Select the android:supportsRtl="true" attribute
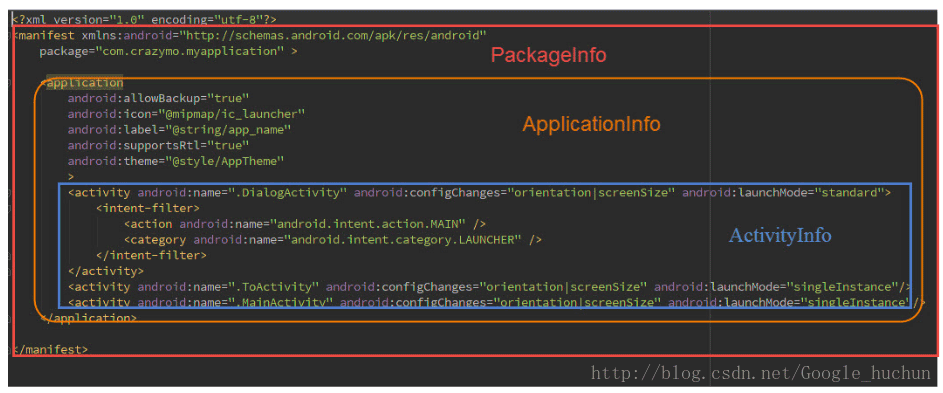Screen dimensions: 943x393 tap(158, 145)
